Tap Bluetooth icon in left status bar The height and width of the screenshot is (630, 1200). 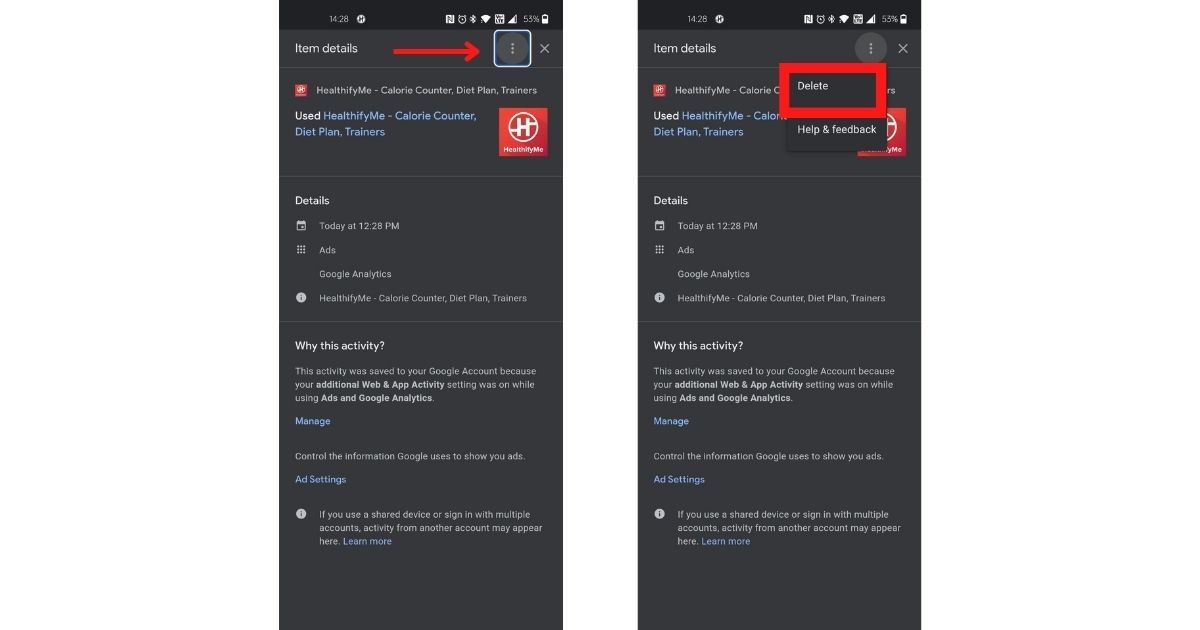[473, 19]
